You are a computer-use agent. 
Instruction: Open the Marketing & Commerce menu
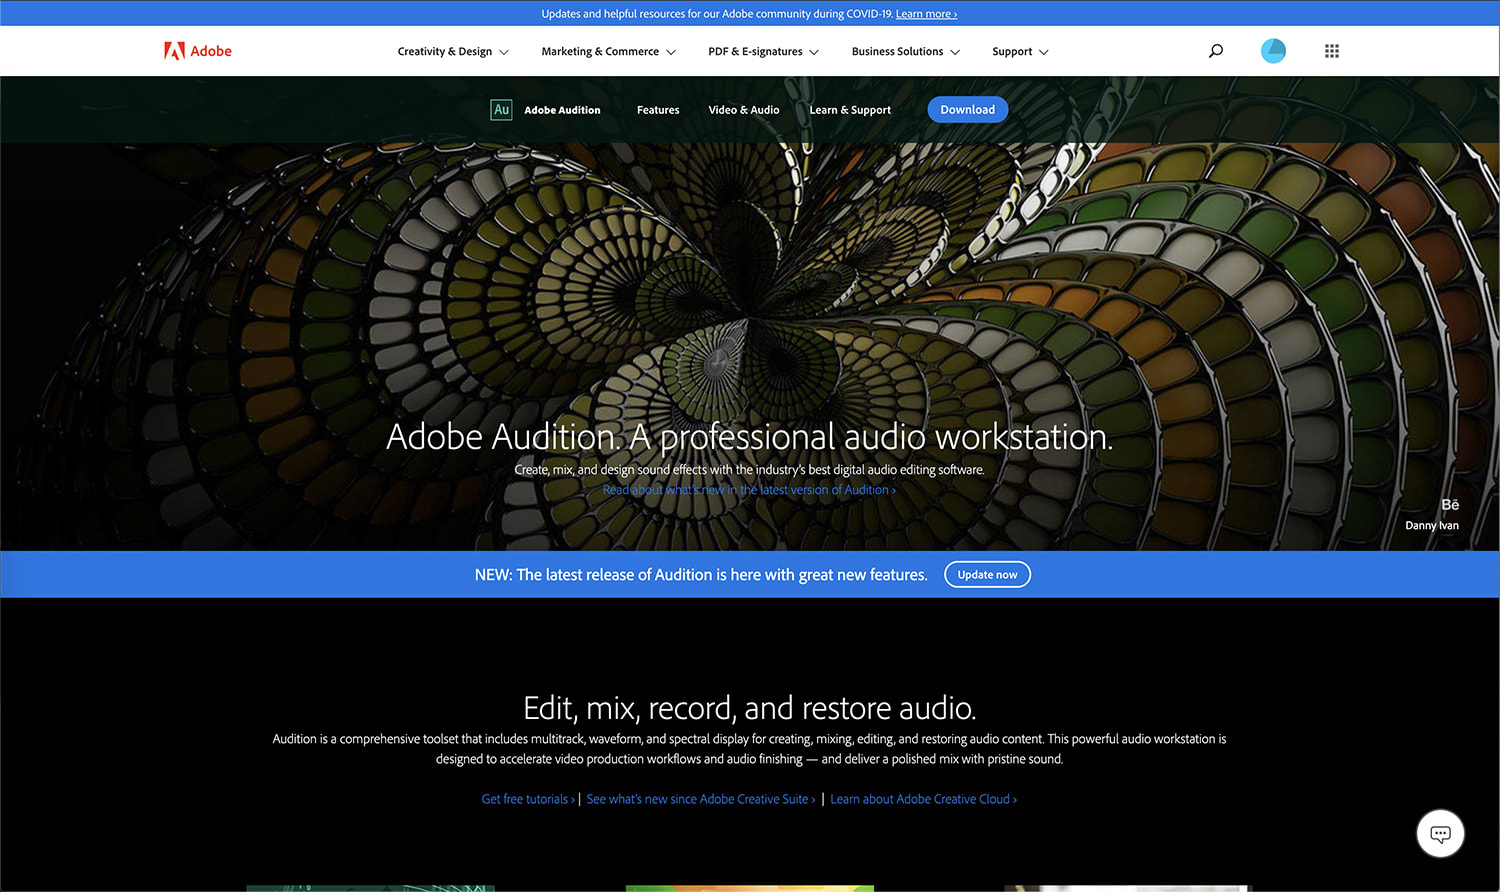pyautogui.click(x=607, y=51)
